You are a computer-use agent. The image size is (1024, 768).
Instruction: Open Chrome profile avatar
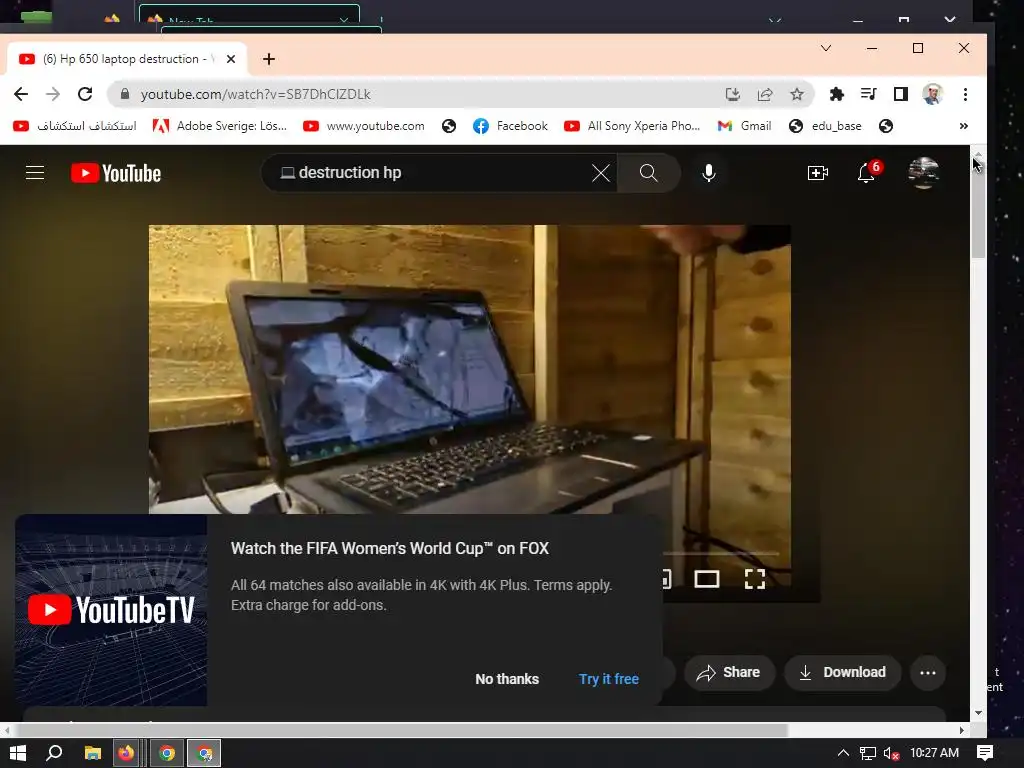[933, 94]
